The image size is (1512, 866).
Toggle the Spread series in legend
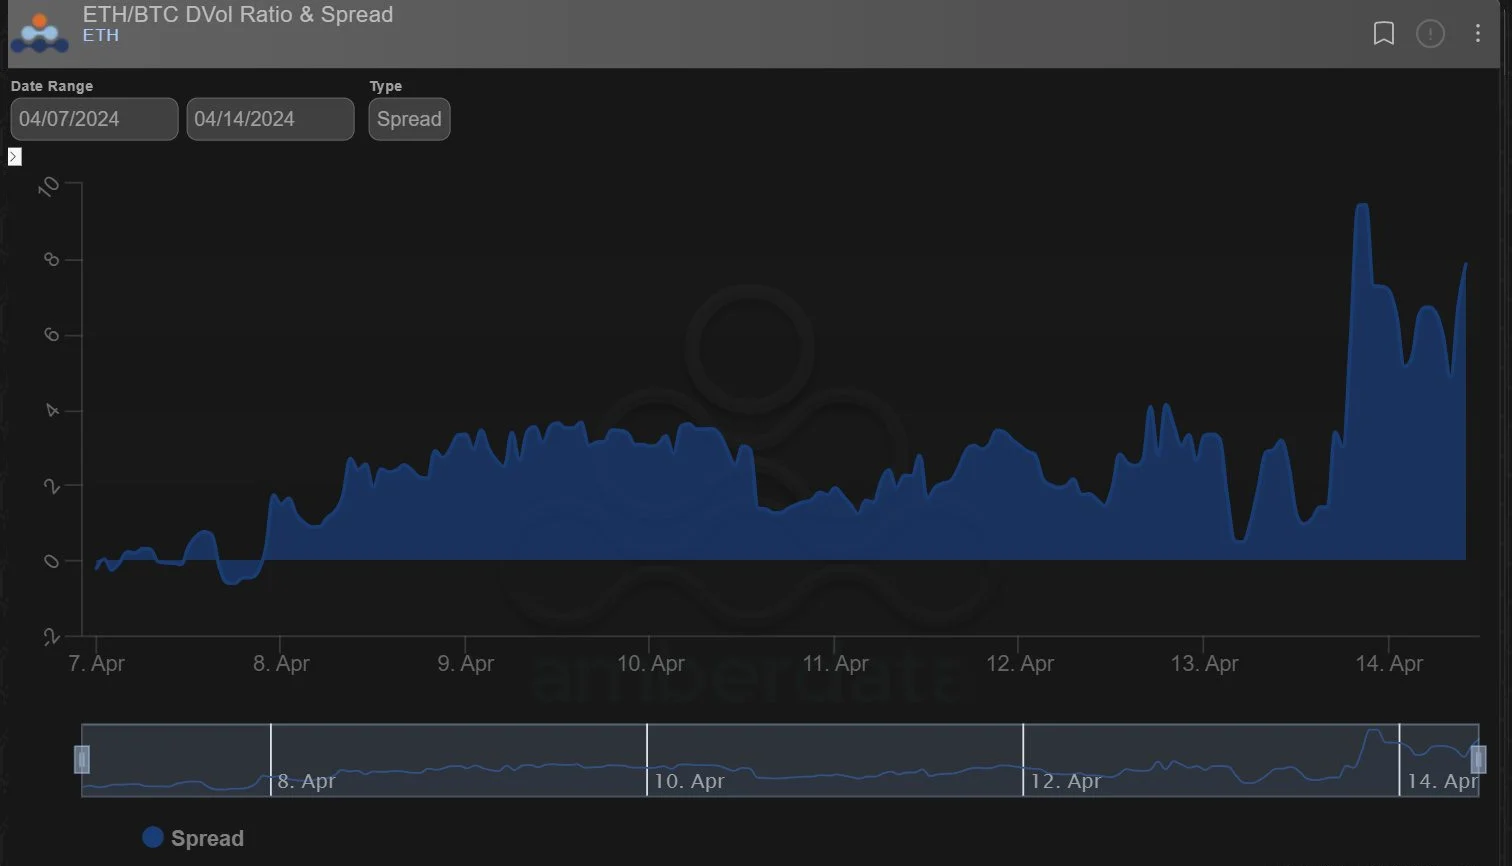194,838
